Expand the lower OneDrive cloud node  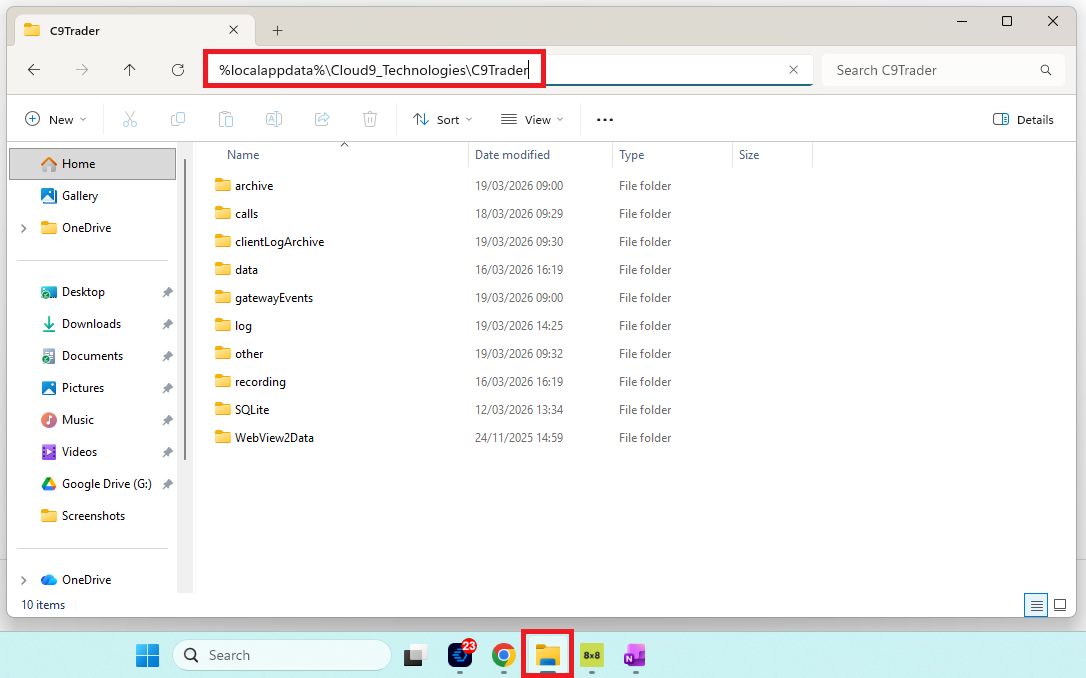pyautogui.click(x=24, y=580)
